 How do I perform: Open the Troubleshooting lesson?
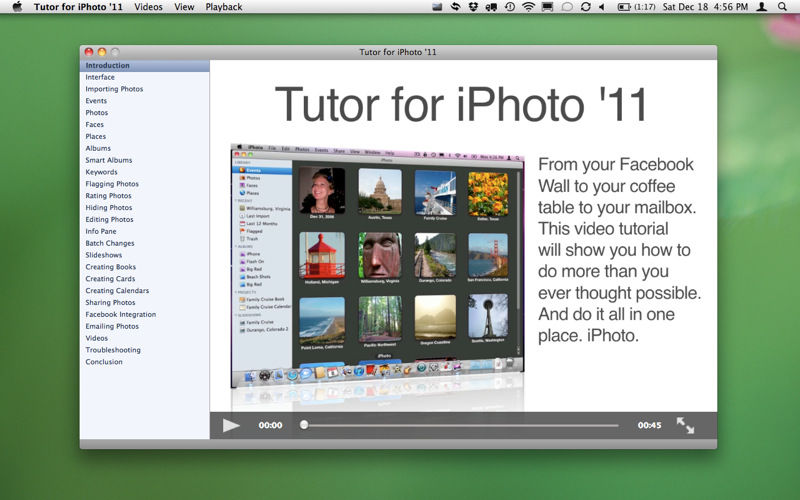144,349
